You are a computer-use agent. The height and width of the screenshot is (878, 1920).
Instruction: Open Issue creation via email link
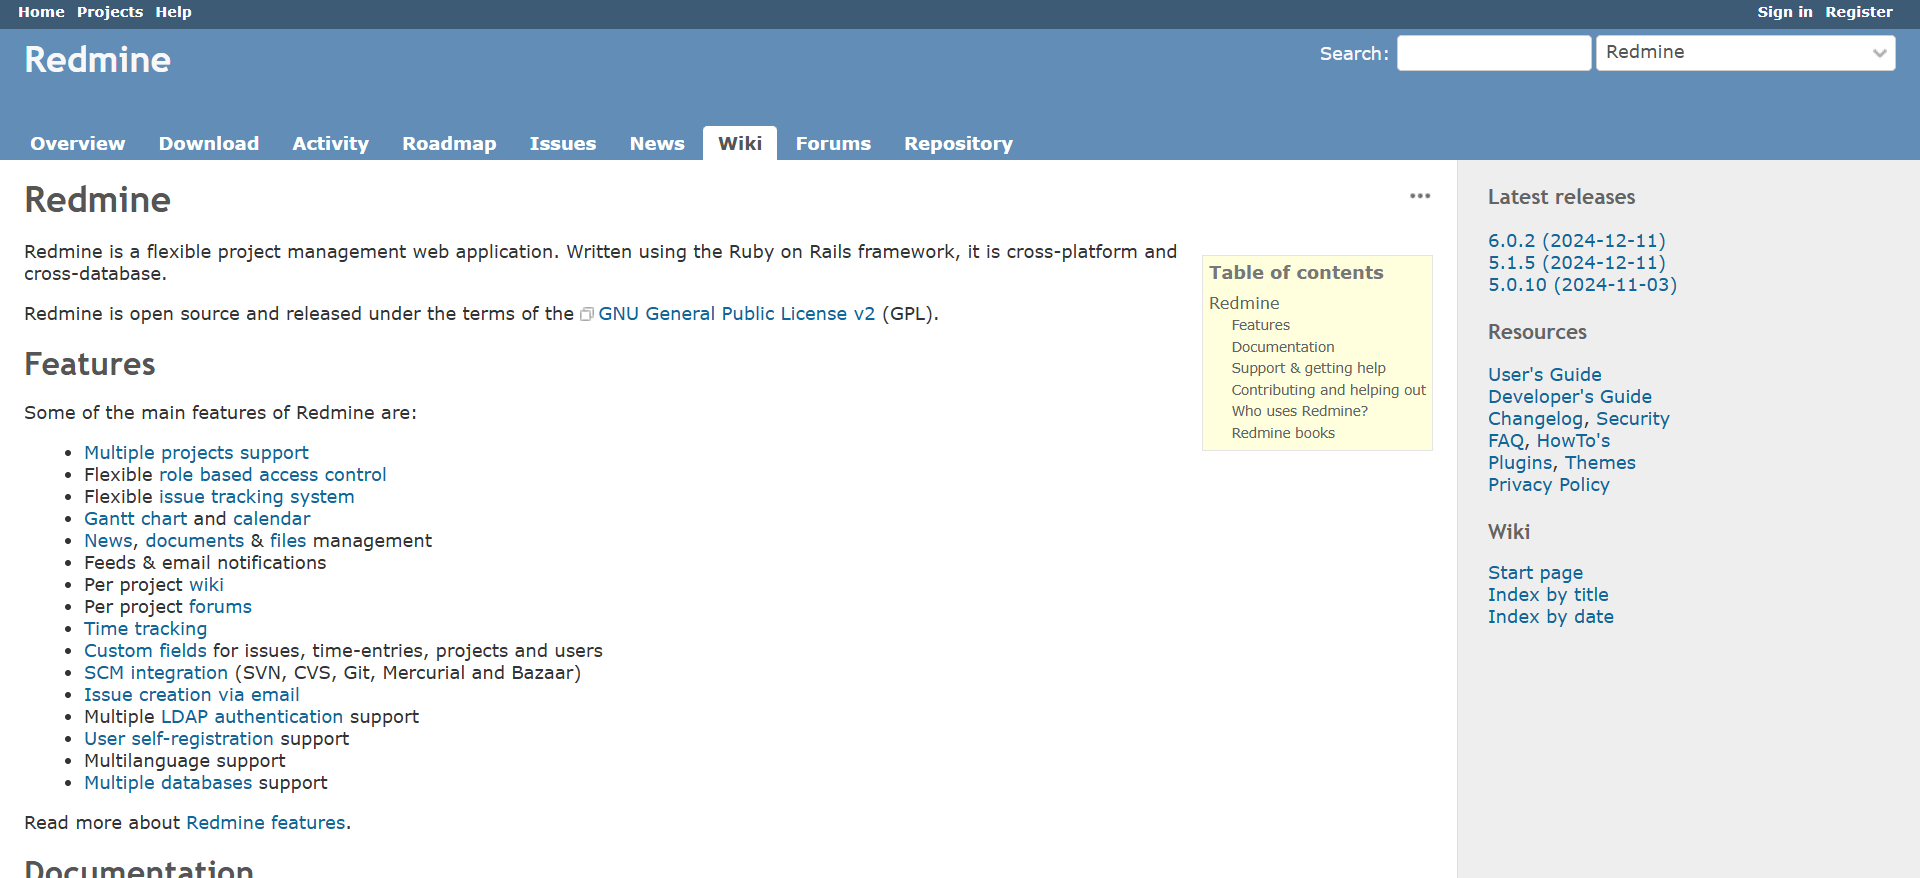tap(191, 695)
